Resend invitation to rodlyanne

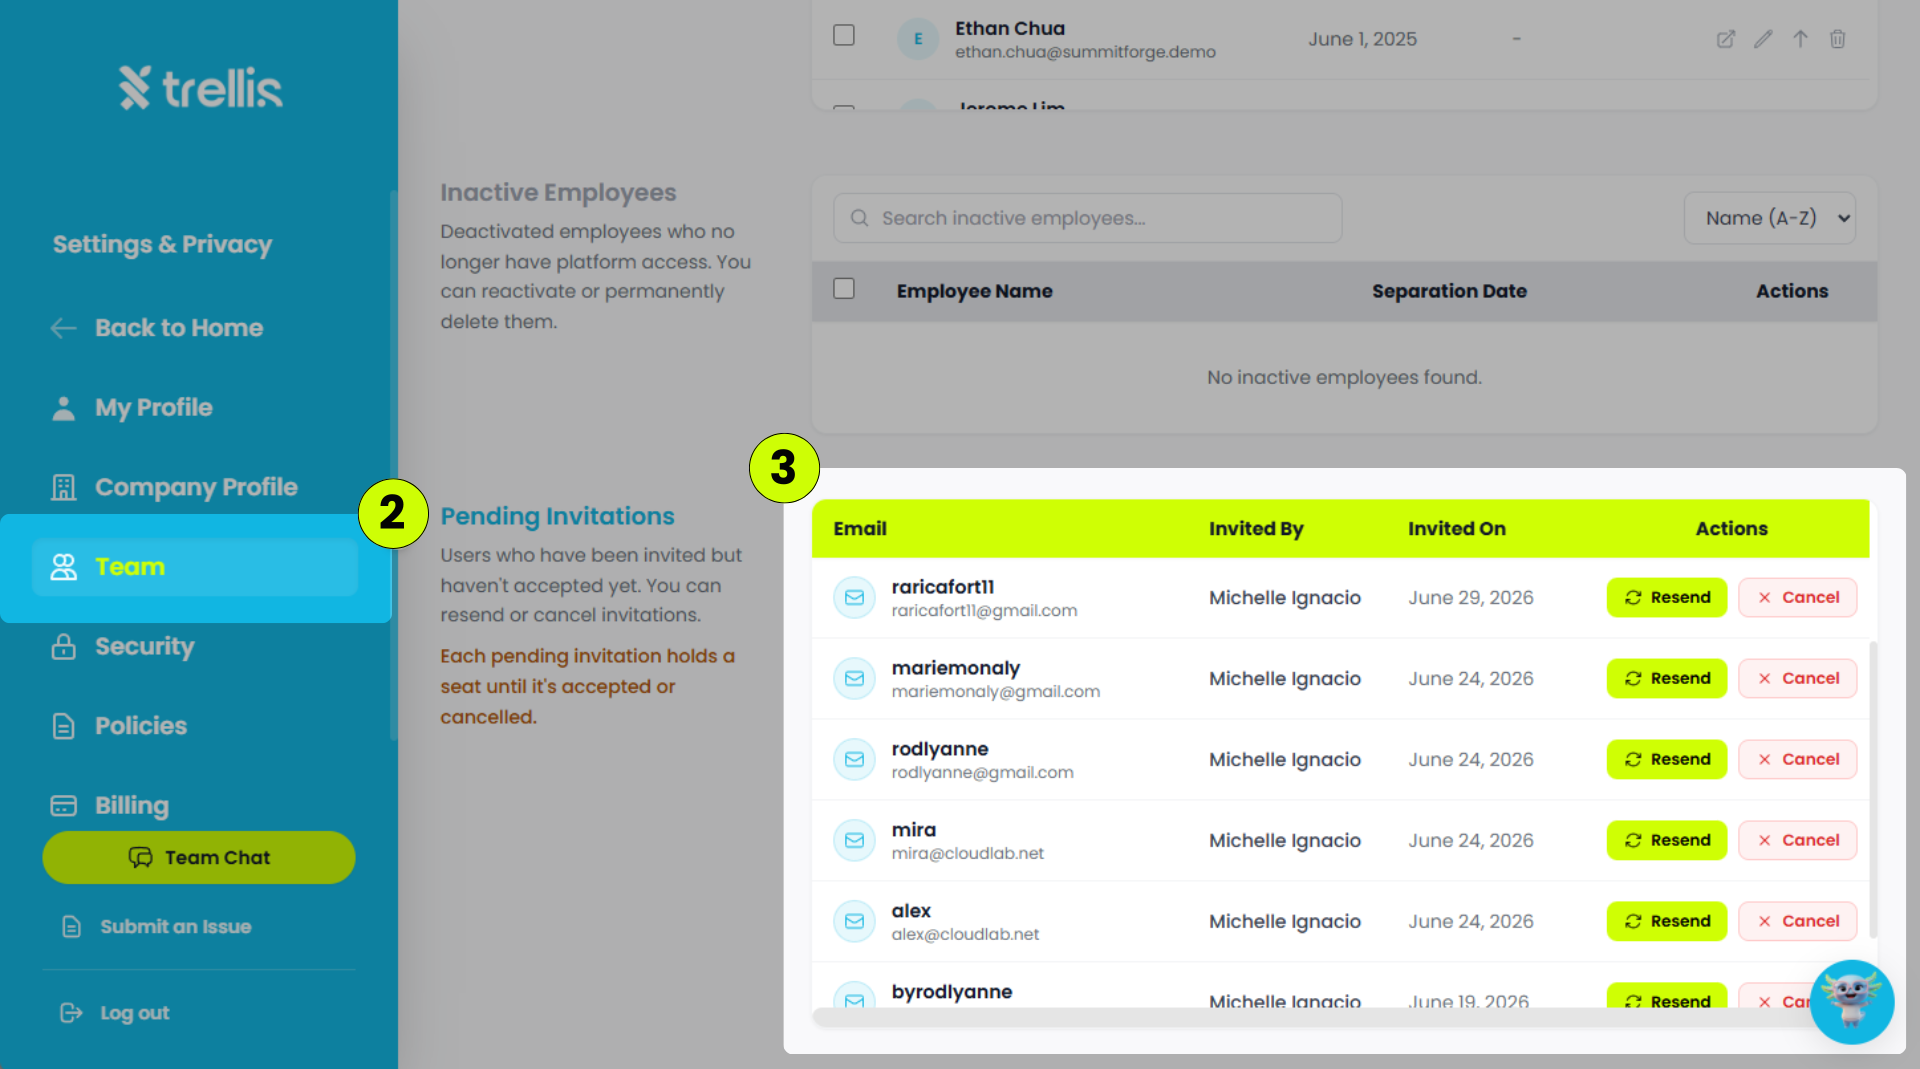(x=1667, y=759)
